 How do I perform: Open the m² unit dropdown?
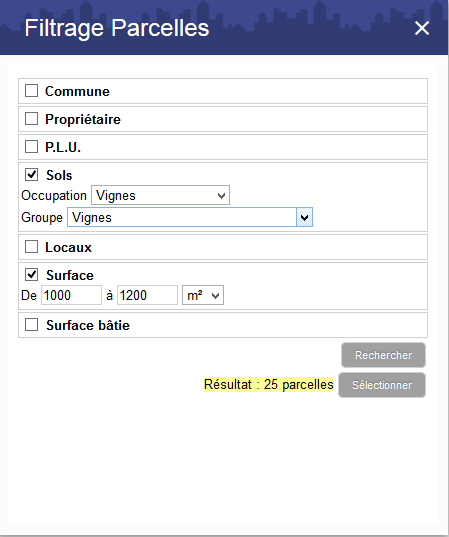point(203,295)
